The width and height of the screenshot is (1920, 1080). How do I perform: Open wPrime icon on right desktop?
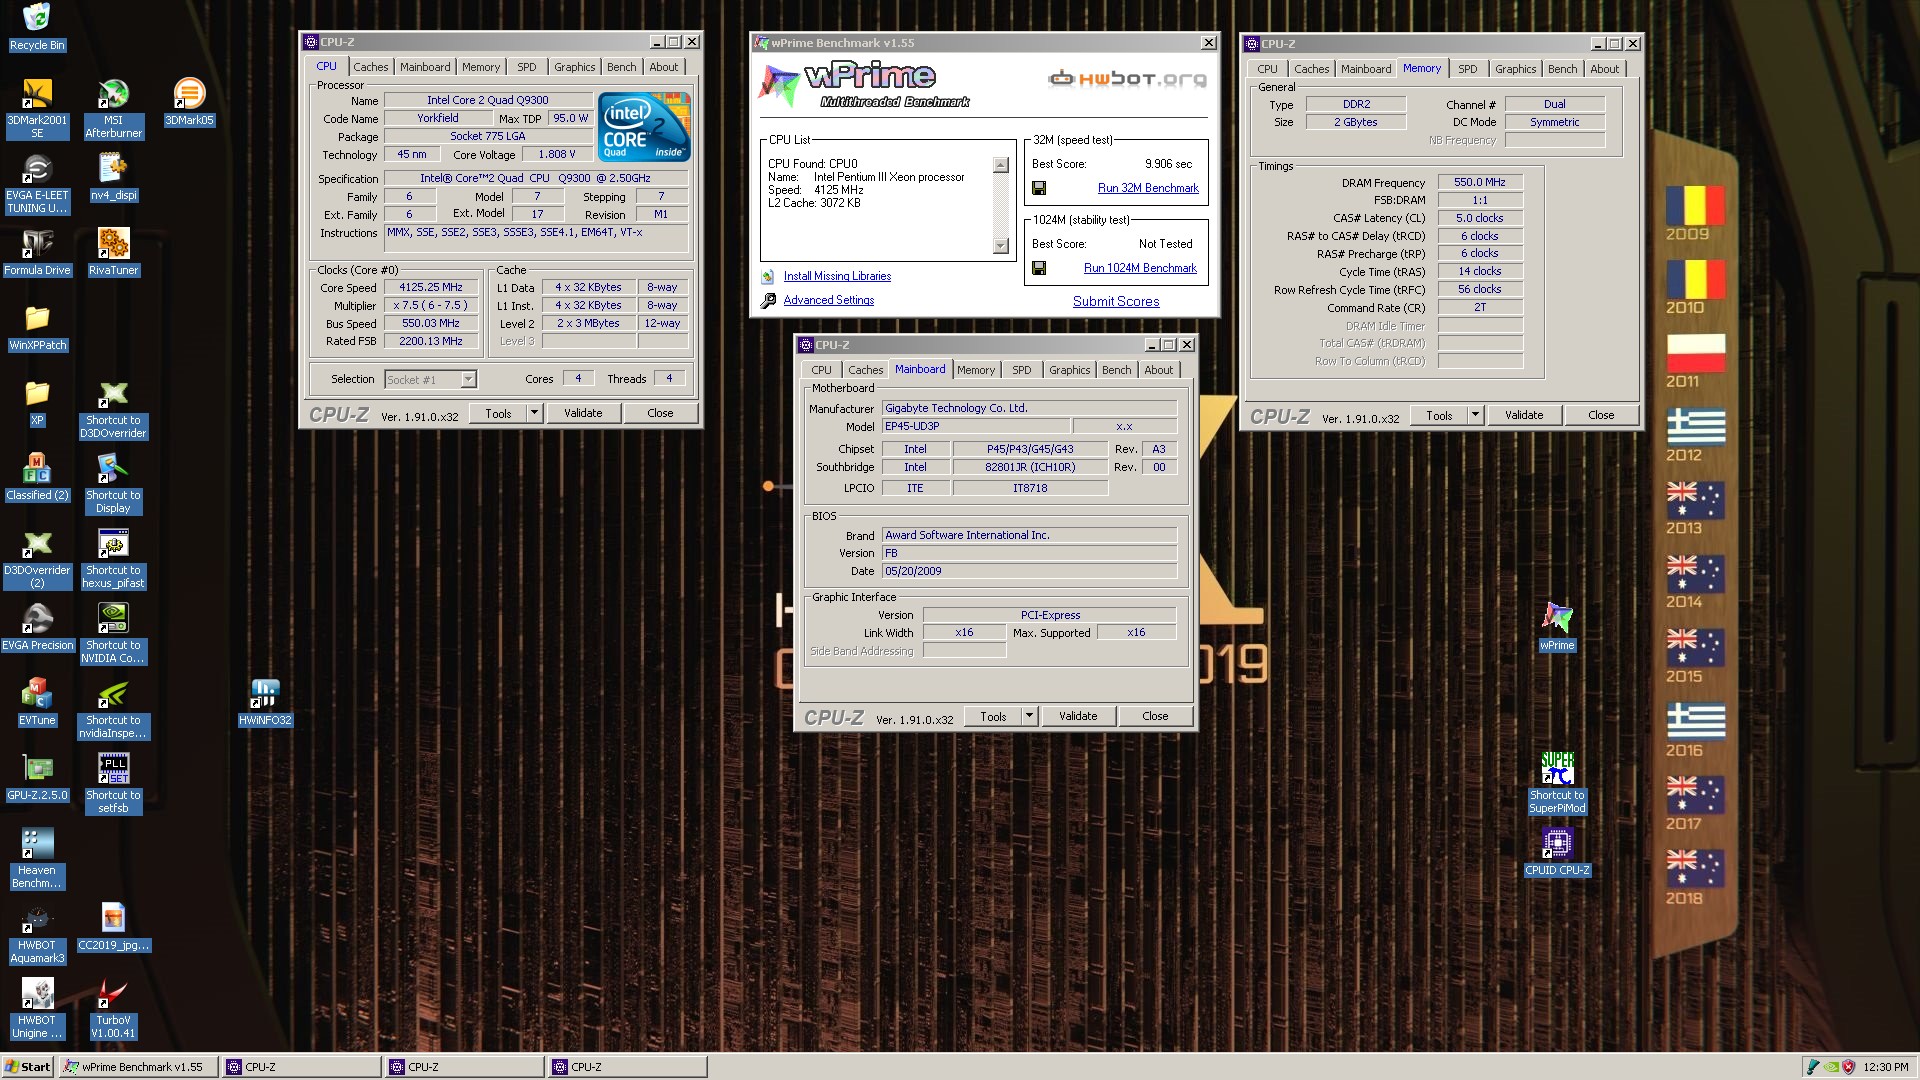pyautogui.click(x=1557, y=627)
